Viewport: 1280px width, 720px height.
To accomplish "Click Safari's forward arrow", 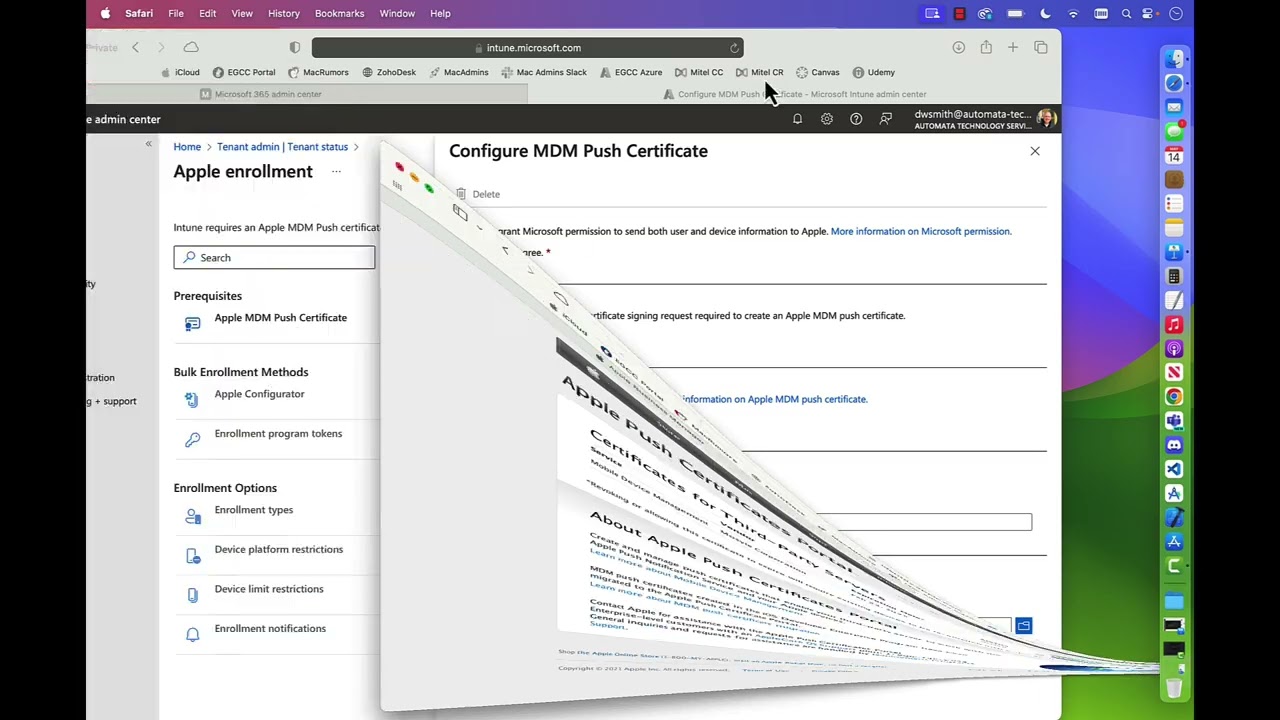I will pos(162,47).
